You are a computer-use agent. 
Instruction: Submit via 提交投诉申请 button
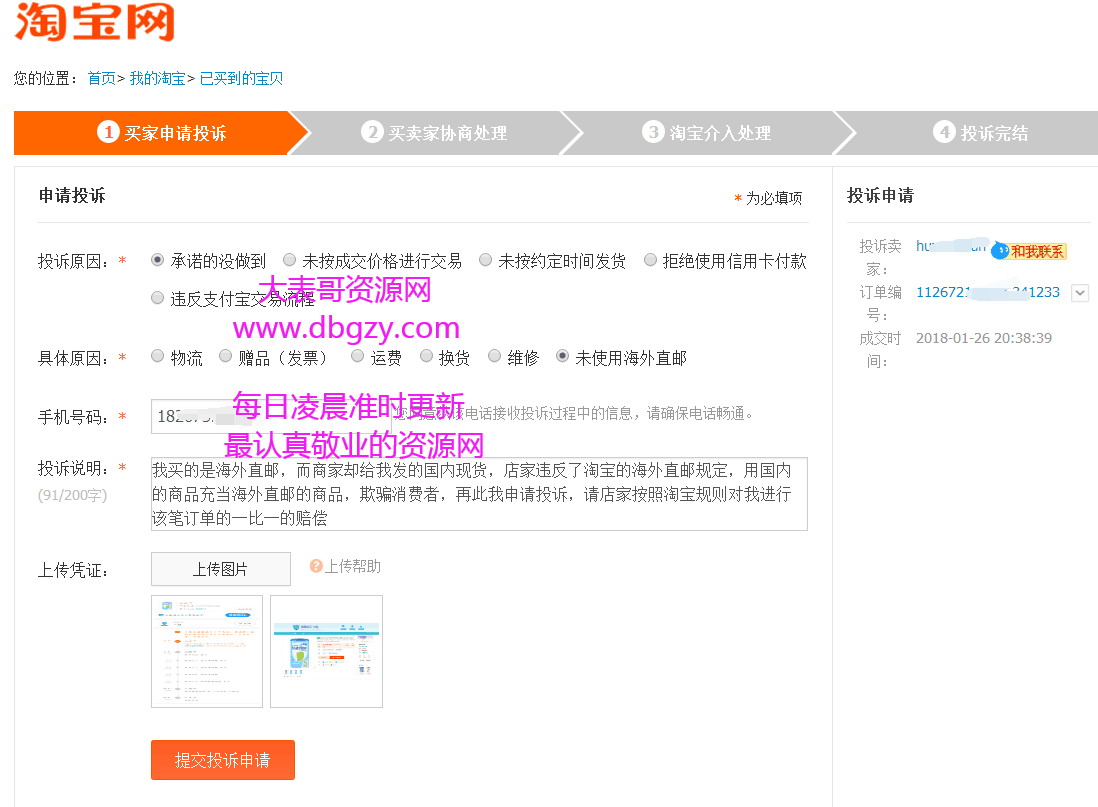click(x=222, y=760)
